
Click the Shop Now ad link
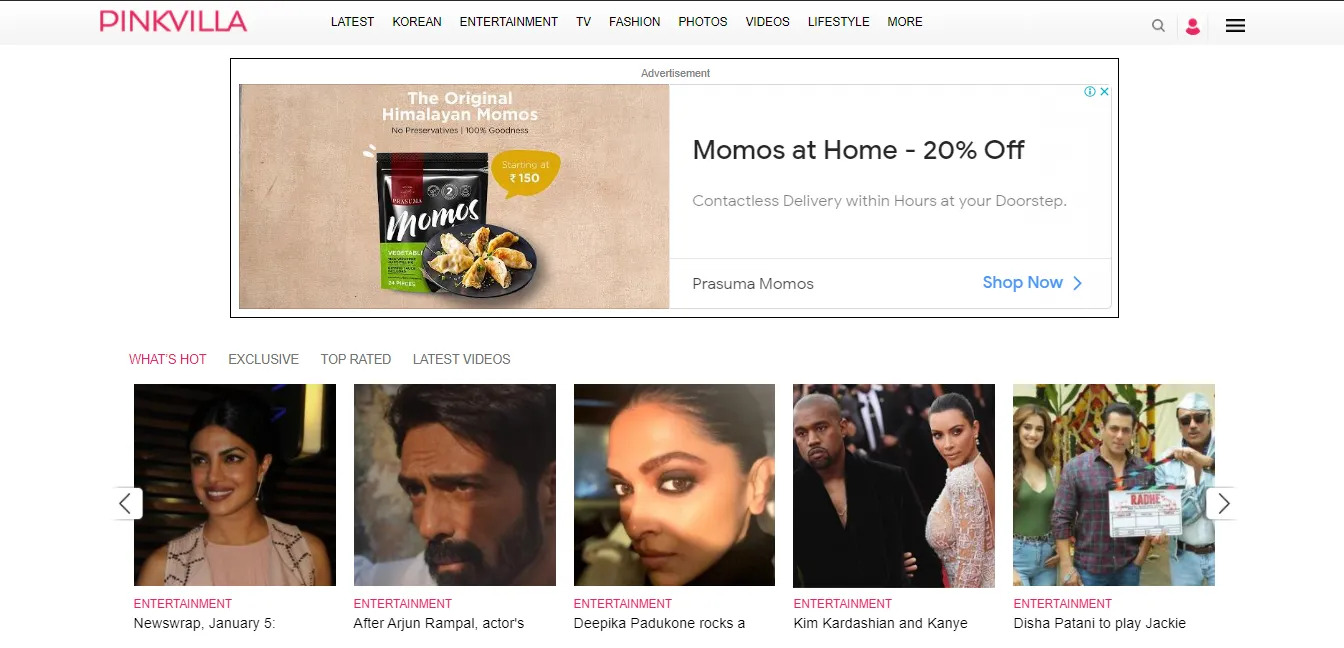tap(1032, 283)
